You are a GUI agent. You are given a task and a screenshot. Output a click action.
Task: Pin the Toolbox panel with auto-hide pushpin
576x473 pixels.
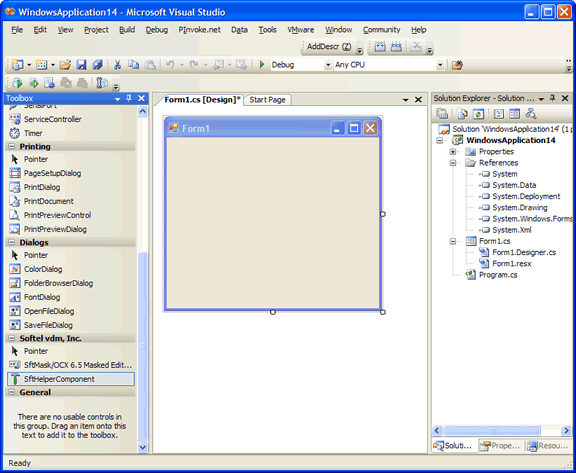click(x=129, y=98)
